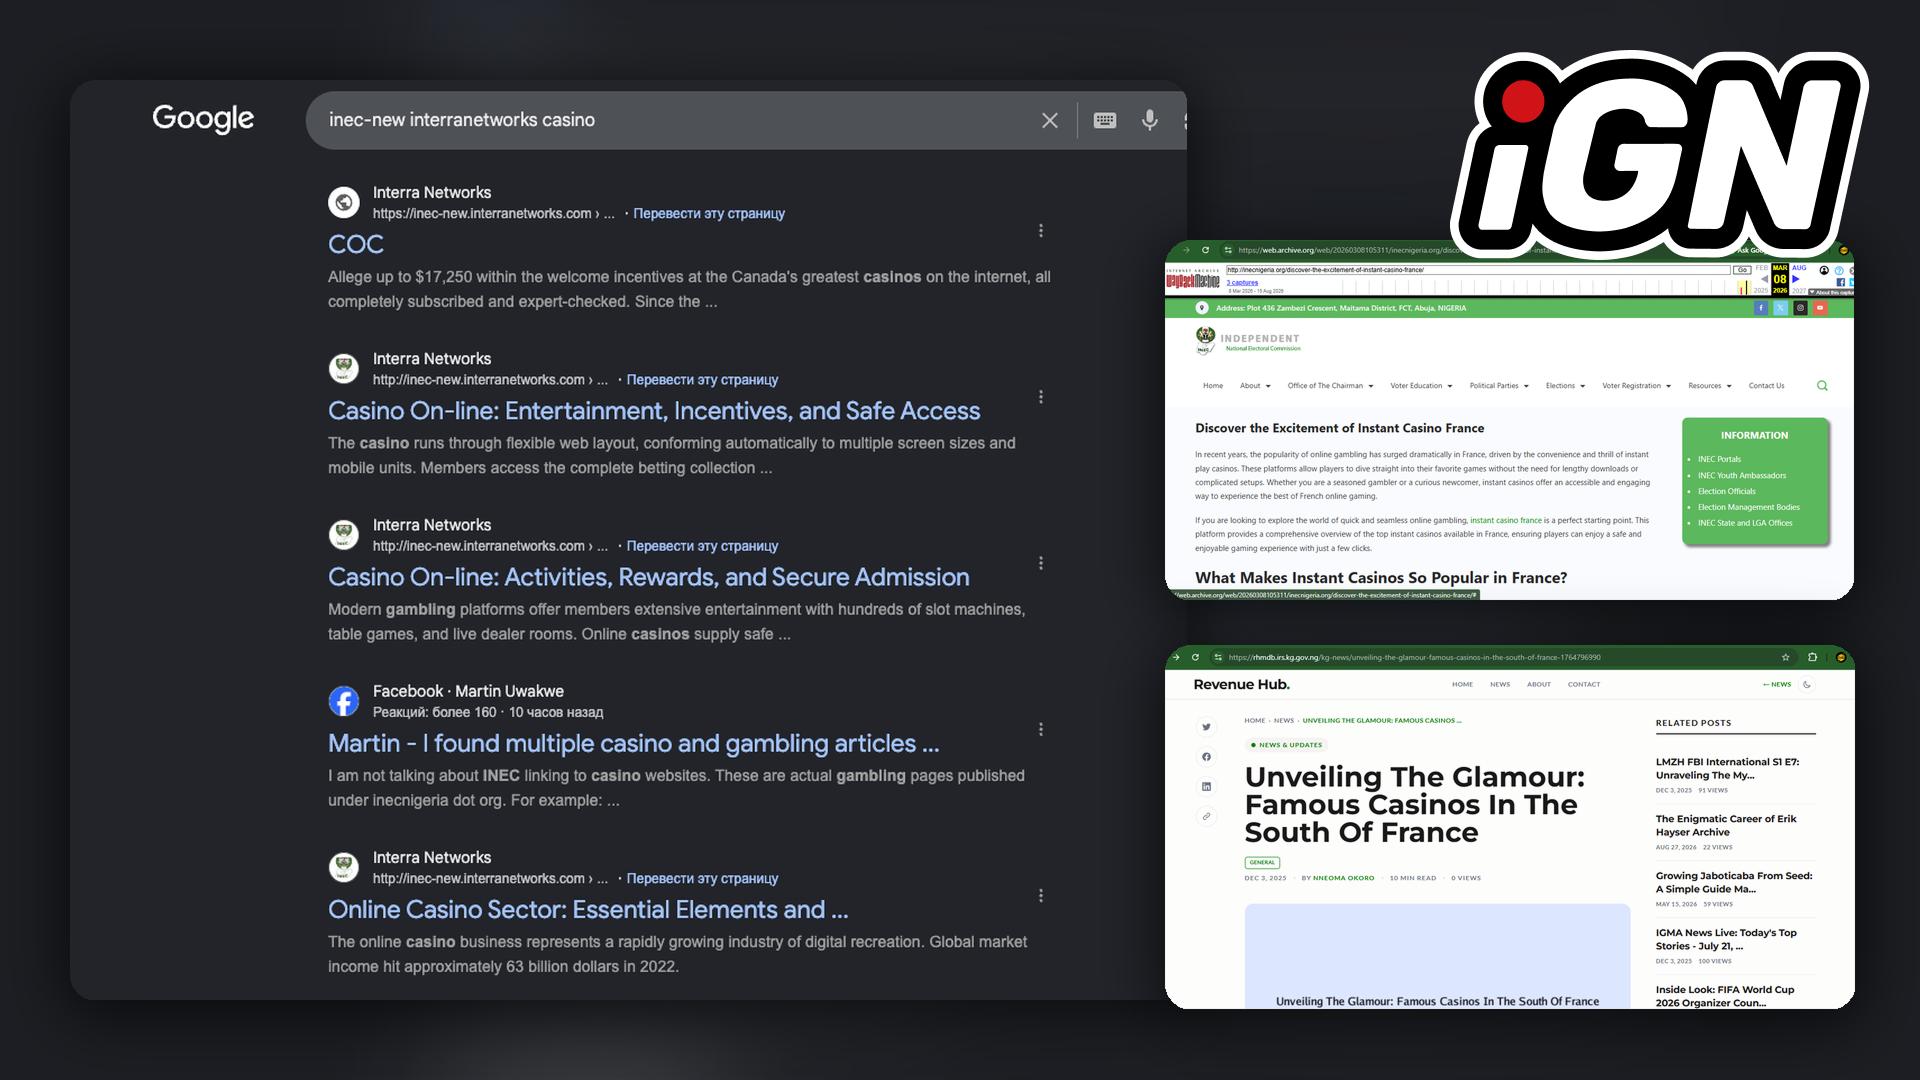Screen dimensions: 1920x1080
Task: Open 'Casino On-line: Entertainment, Incentives, and Safe Access'
Action: [x=654, y=411]
